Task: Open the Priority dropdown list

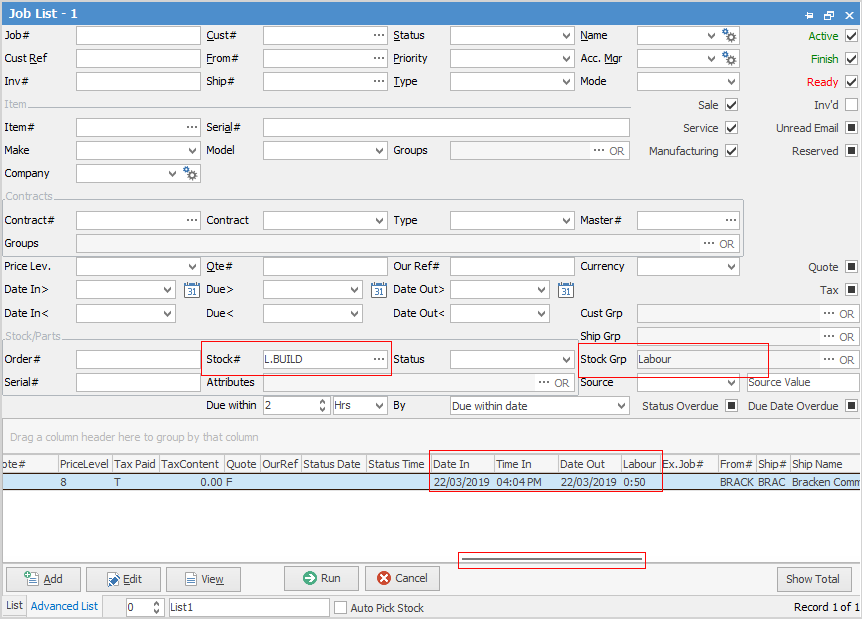Action: click(x=567, y=58)
